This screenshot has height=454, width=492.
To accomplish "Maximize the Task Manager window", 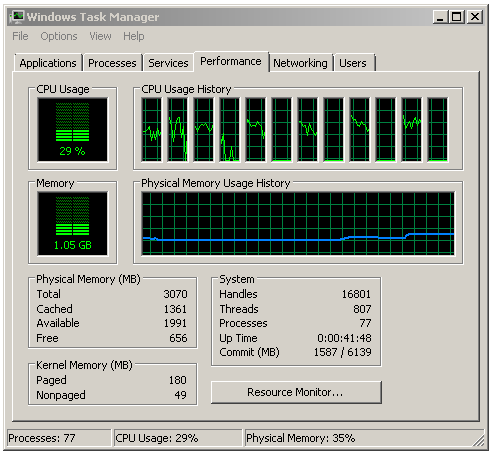I will coord(457,17).
